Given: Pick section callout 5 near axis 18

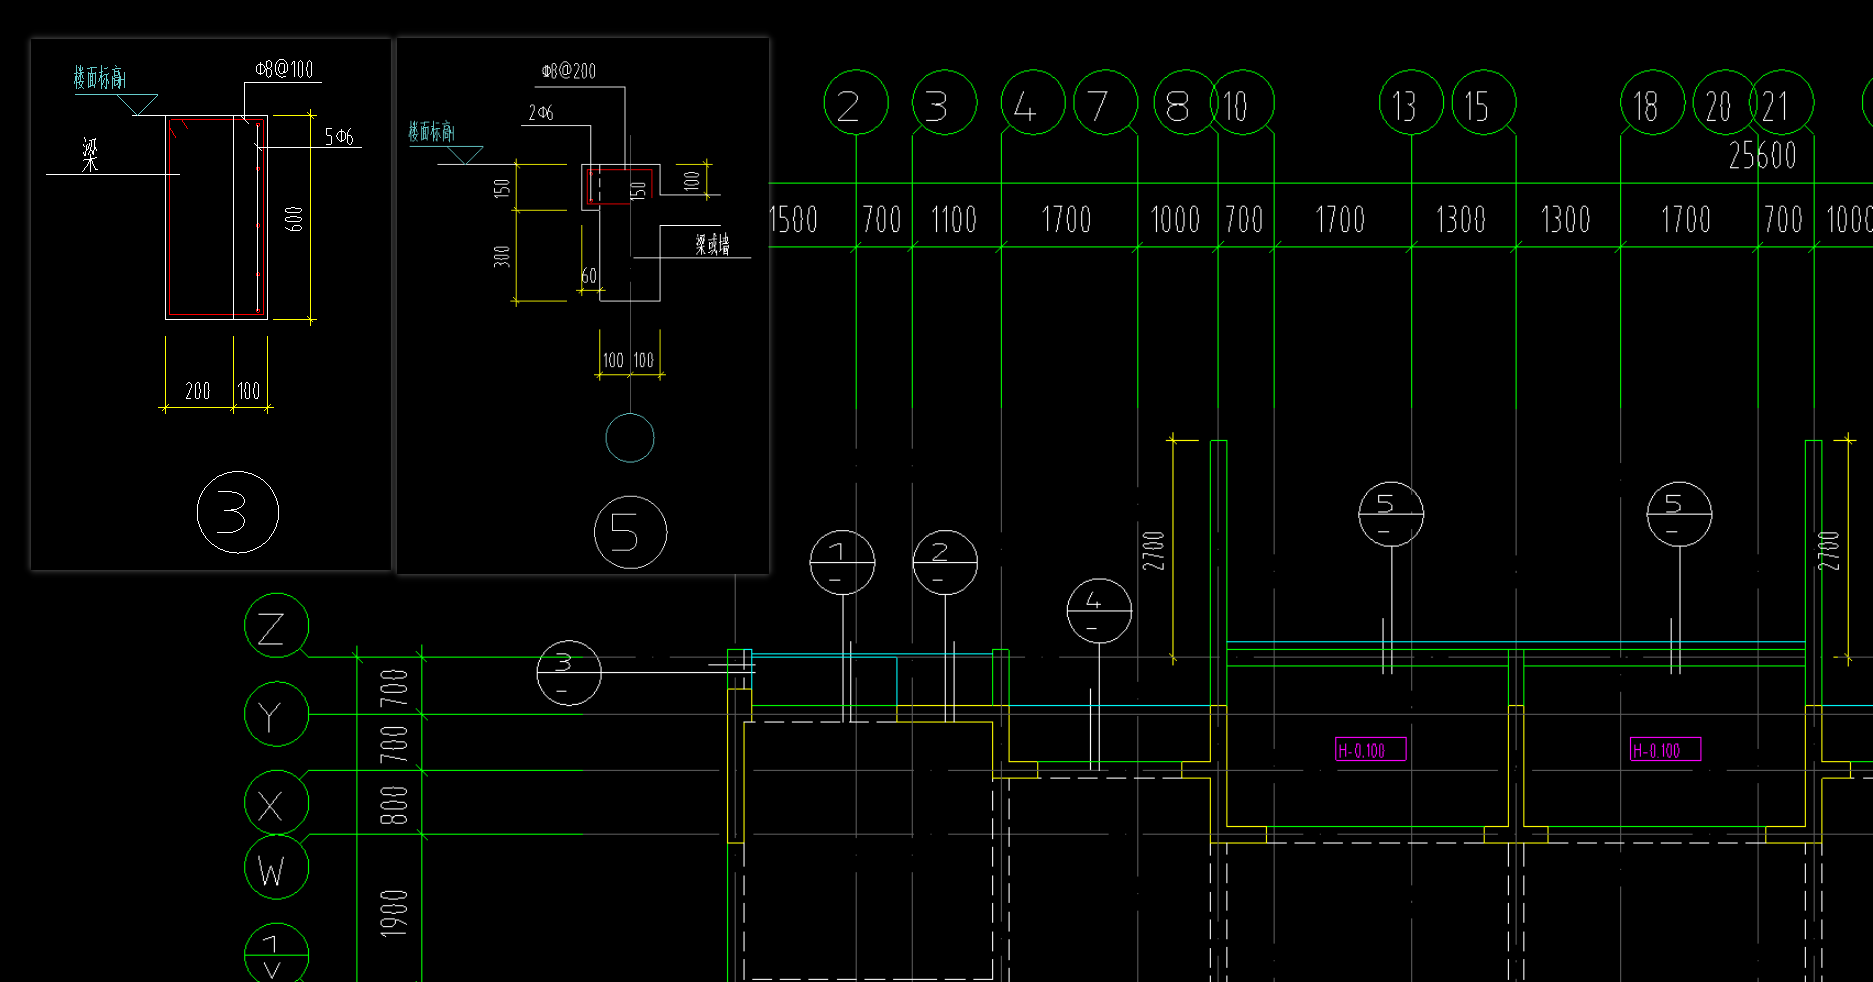Looking at the screenshot, I should [1679, 514].
